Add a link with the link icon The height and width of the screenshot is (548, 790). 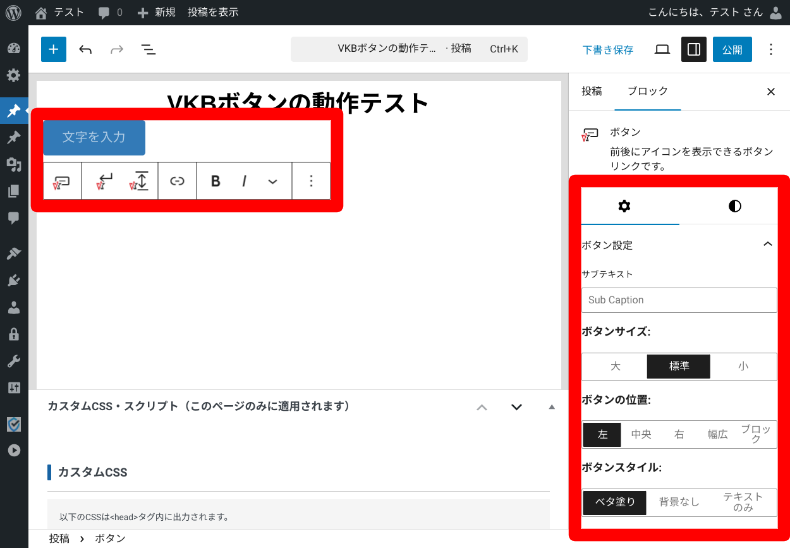177,181
